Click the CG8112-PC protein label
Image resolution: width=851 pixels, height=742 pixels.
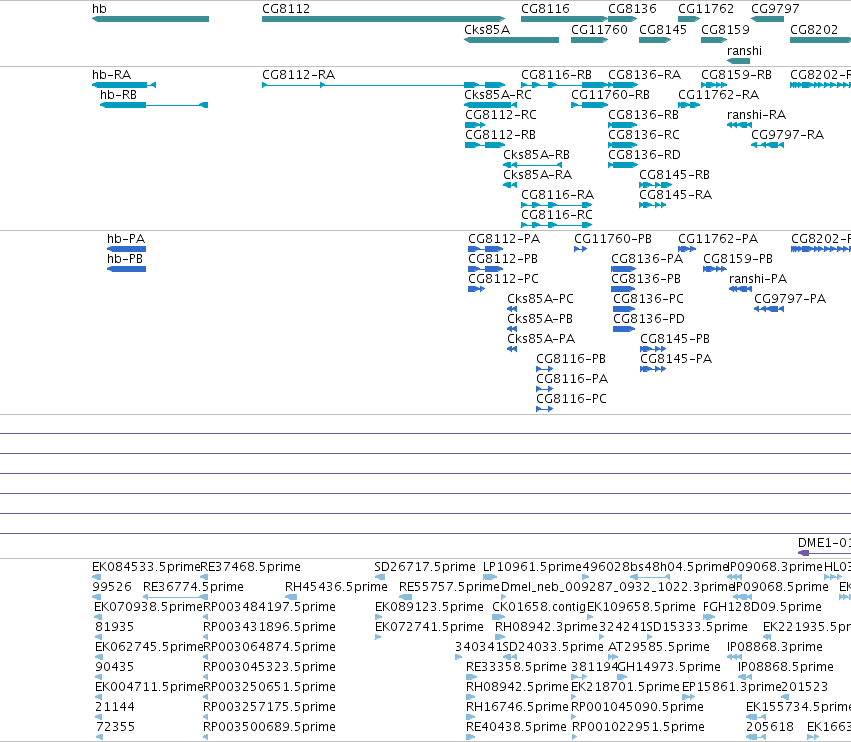504,279
